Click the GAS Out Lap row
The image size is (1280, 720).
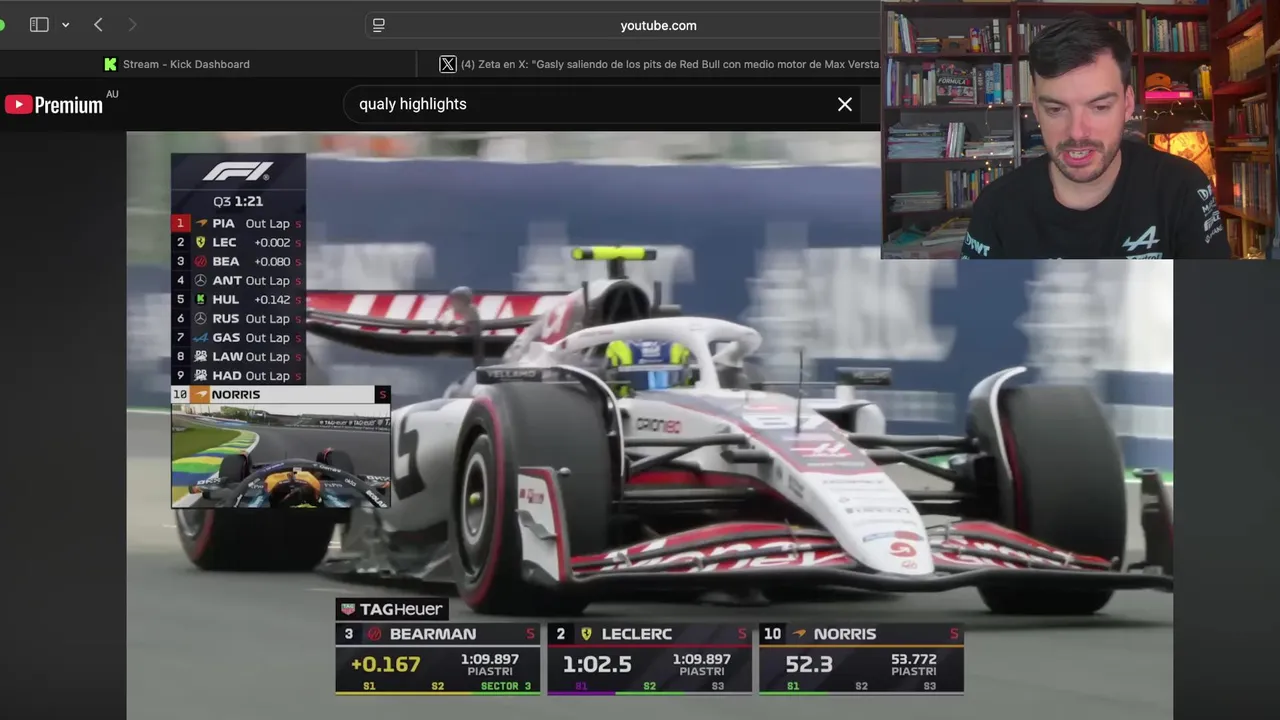(x=238, y=338)
